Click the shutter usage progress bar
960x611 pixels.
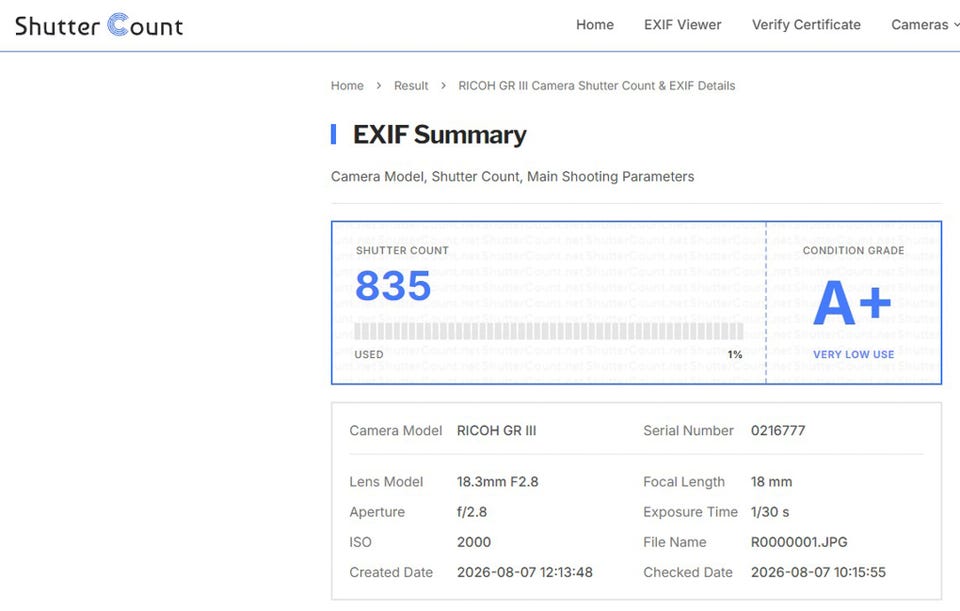[x=549, y=331]
